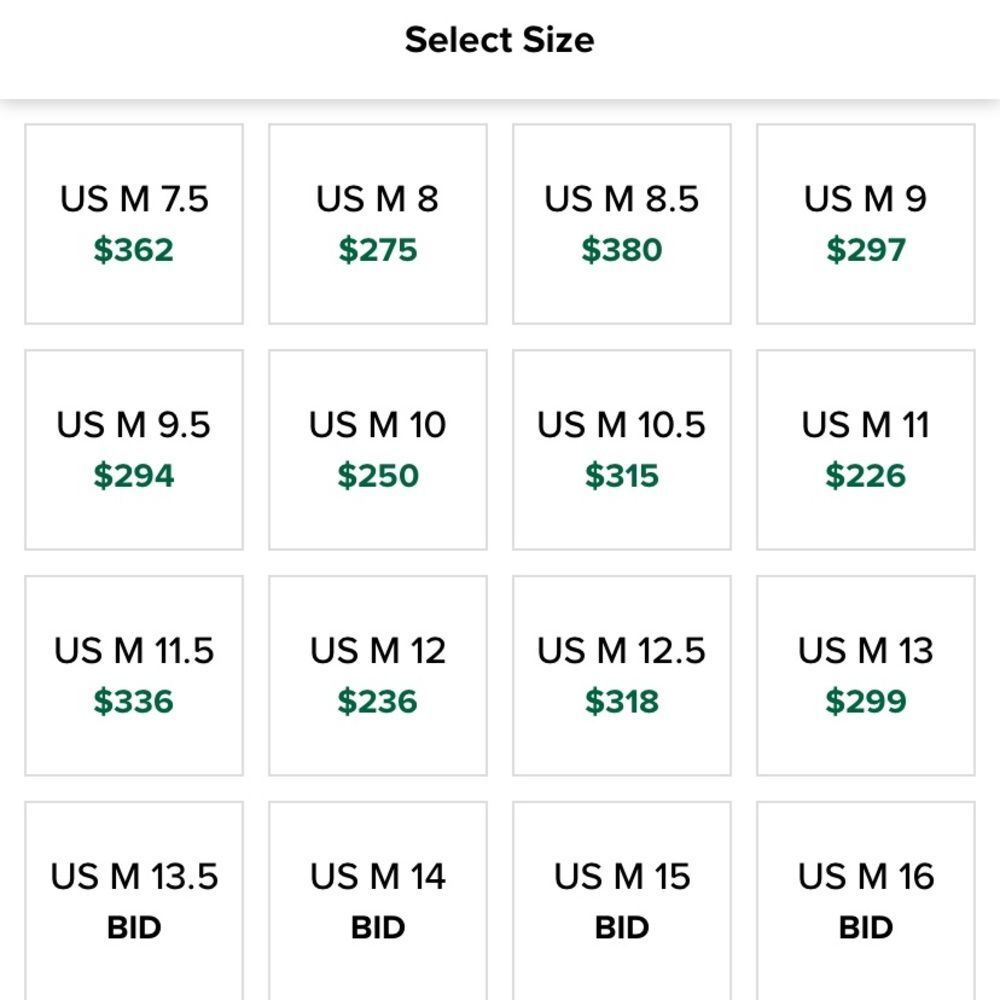Select US M 11.5 priced $336

[134, 676]
